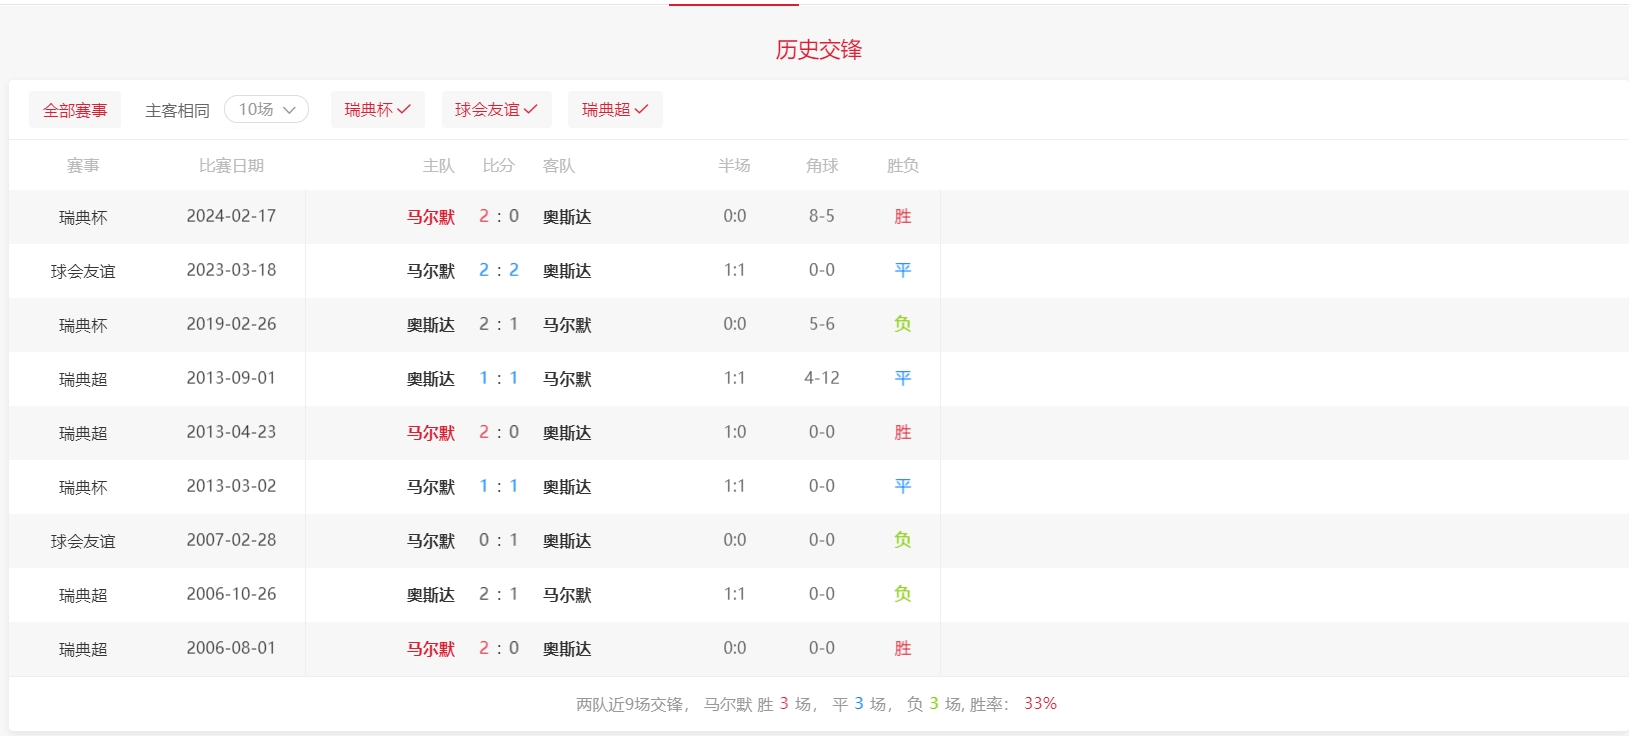This screenshot has width=1629, height=736.
Task: Switch to the 历史交锋 tab heading
Action: point(818,50)
